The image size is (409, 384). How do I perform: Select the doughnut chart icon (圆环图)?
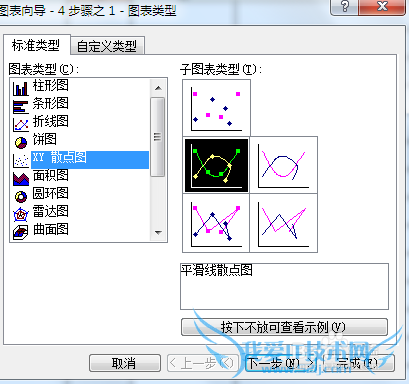pos(21,196)
